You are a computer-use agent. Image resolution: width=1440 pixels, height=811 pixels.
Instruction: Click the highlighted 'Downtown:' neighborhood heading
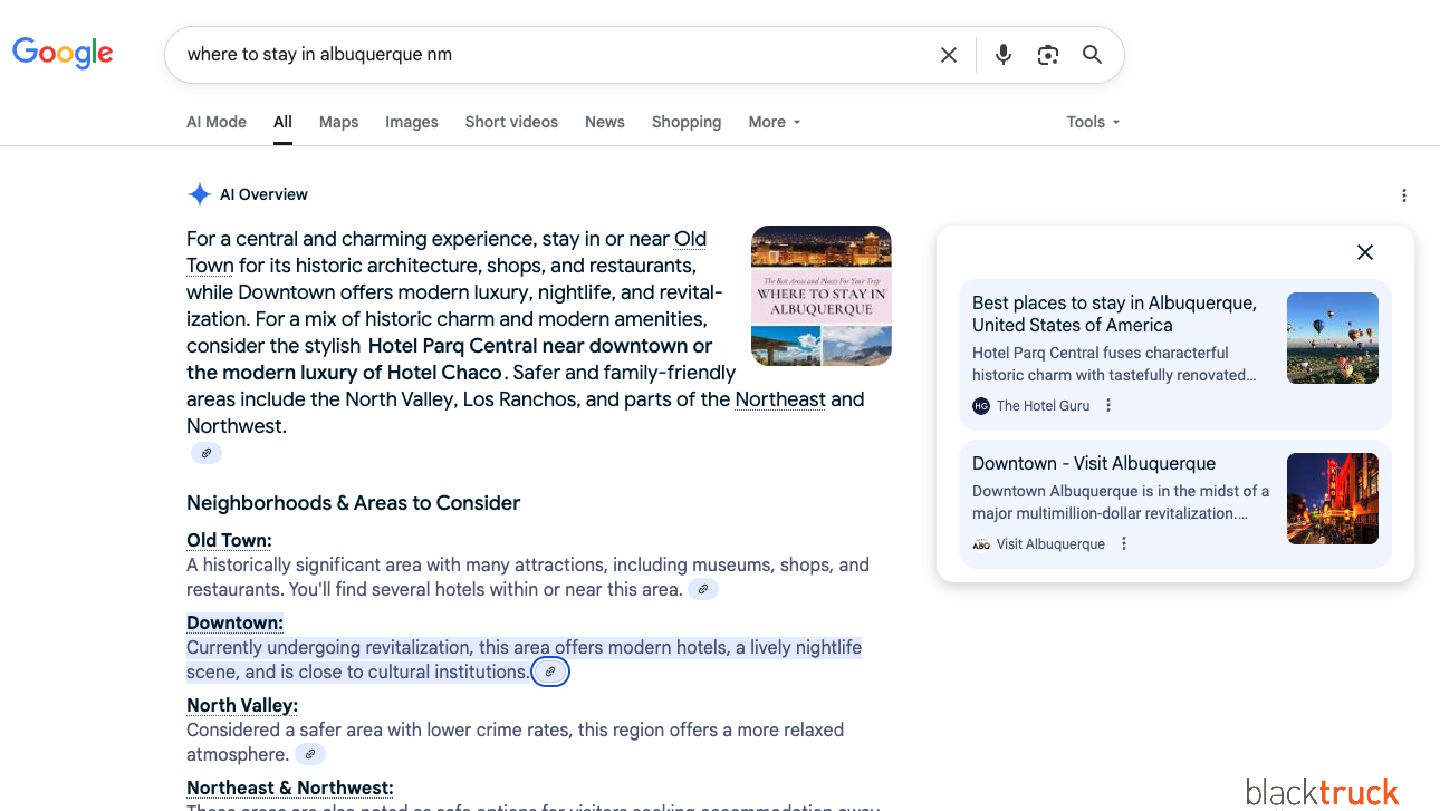click(x=235, y=623)
